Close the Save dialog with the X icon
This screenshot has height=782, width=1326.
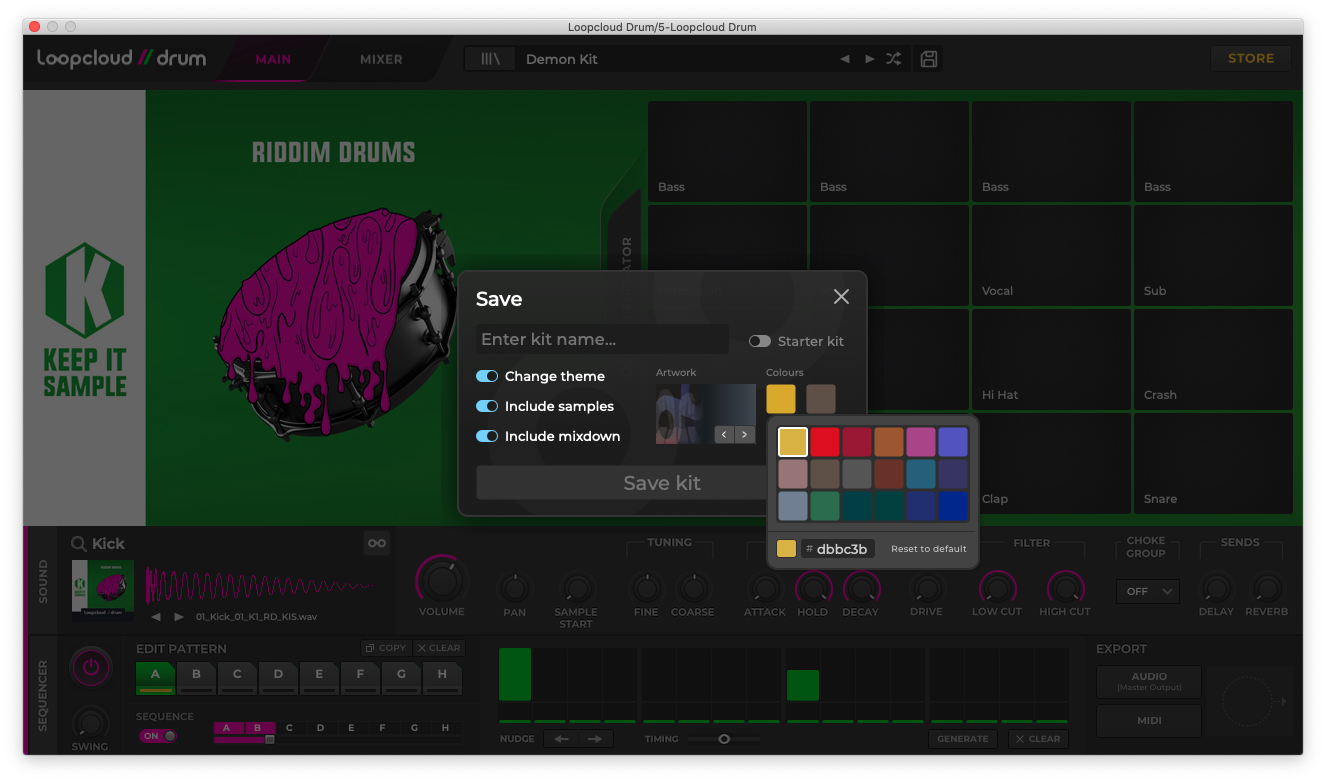841,297
